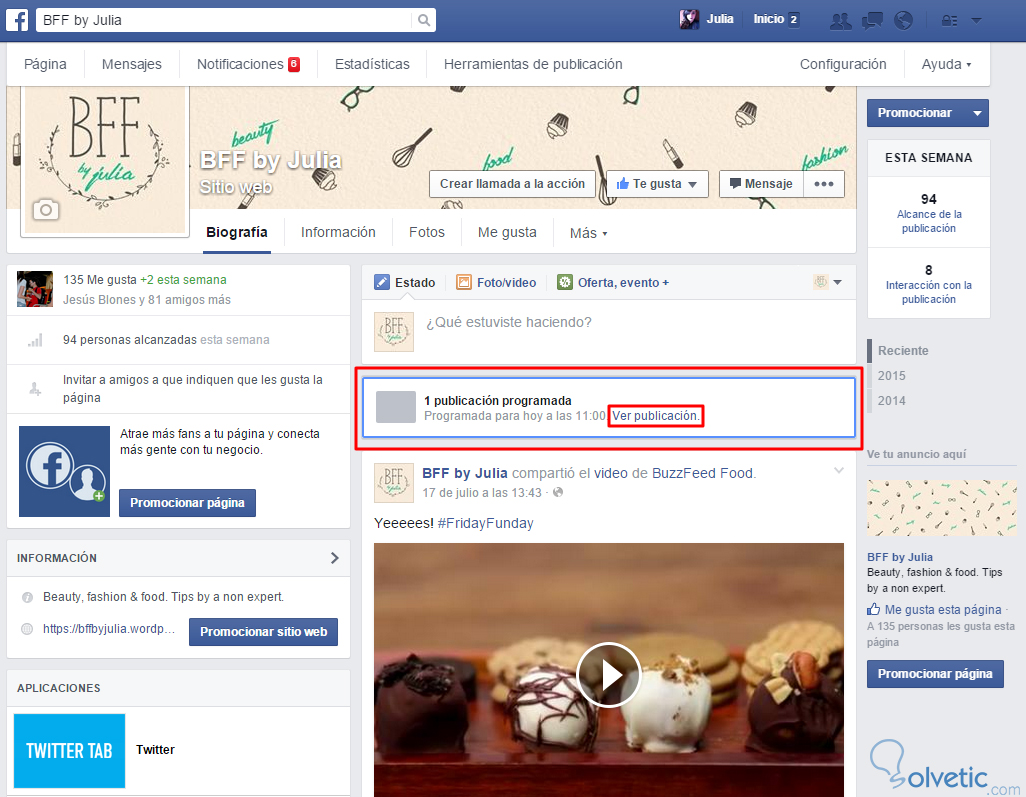Image resolution: width=1026 pixels, height=797 pixels.
Task: Select the Oferta, evento icon
Action: (x=564, y=282)
